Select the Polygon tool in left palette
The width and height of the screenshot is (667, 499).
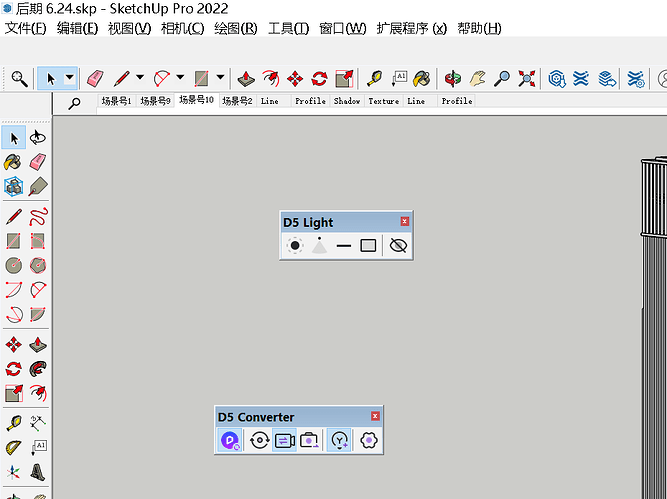pyautogui.click(x=38, y=265)
